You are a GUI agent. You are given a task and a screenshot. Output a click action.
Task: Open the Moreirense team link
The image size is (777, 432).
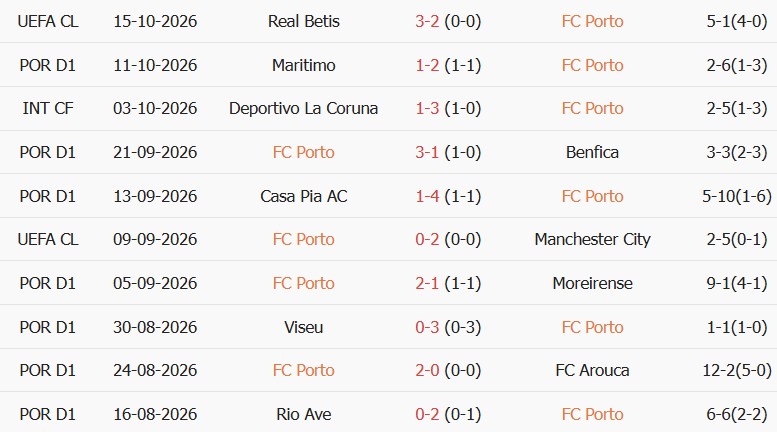click(x=592, y=283)
